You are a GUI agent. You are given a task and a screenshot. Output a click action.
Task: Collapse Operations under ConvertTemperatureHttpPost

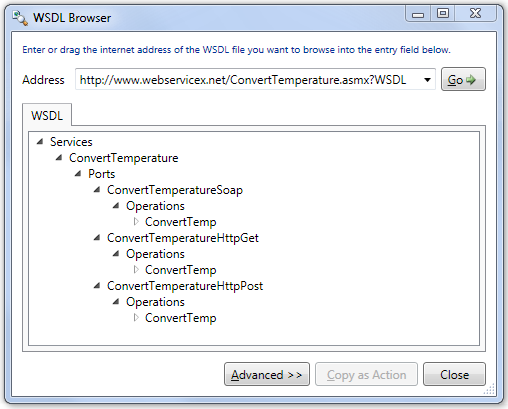[x=116, y=302]
